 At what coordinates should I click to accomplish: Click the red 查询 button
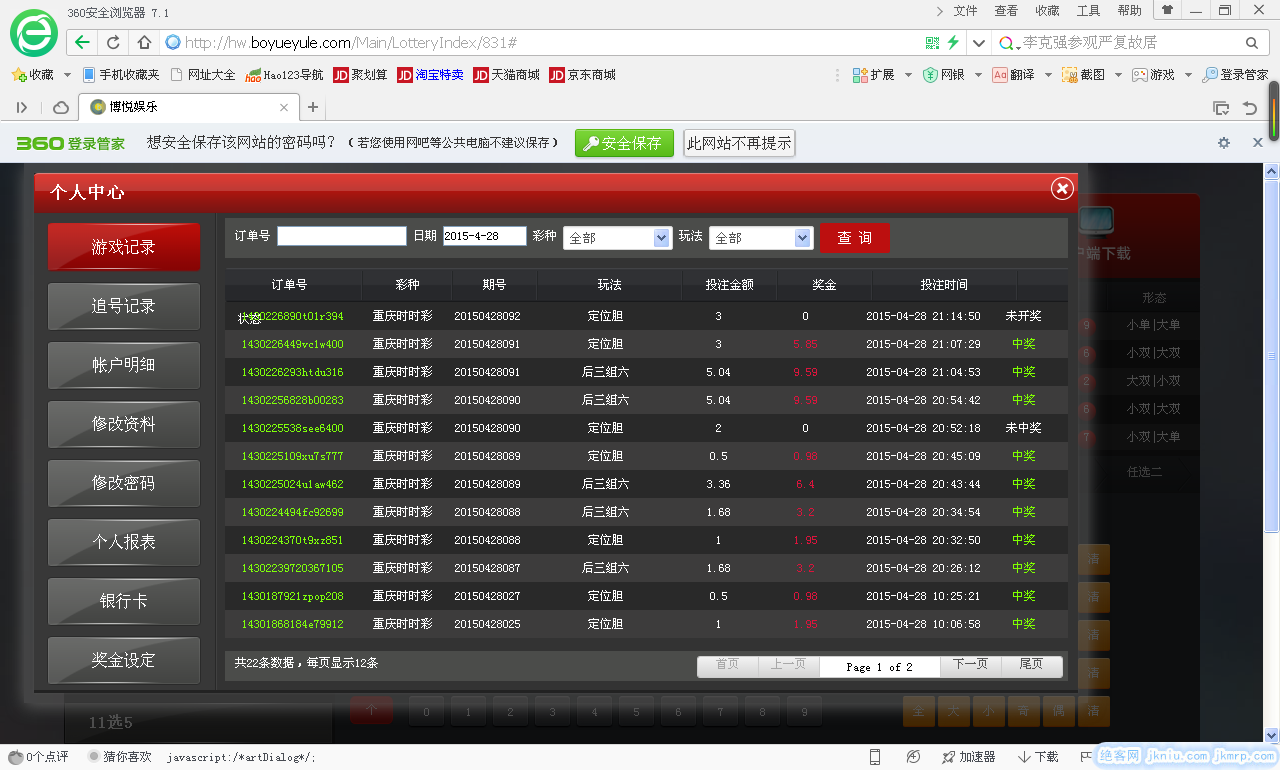pos(854,238)
